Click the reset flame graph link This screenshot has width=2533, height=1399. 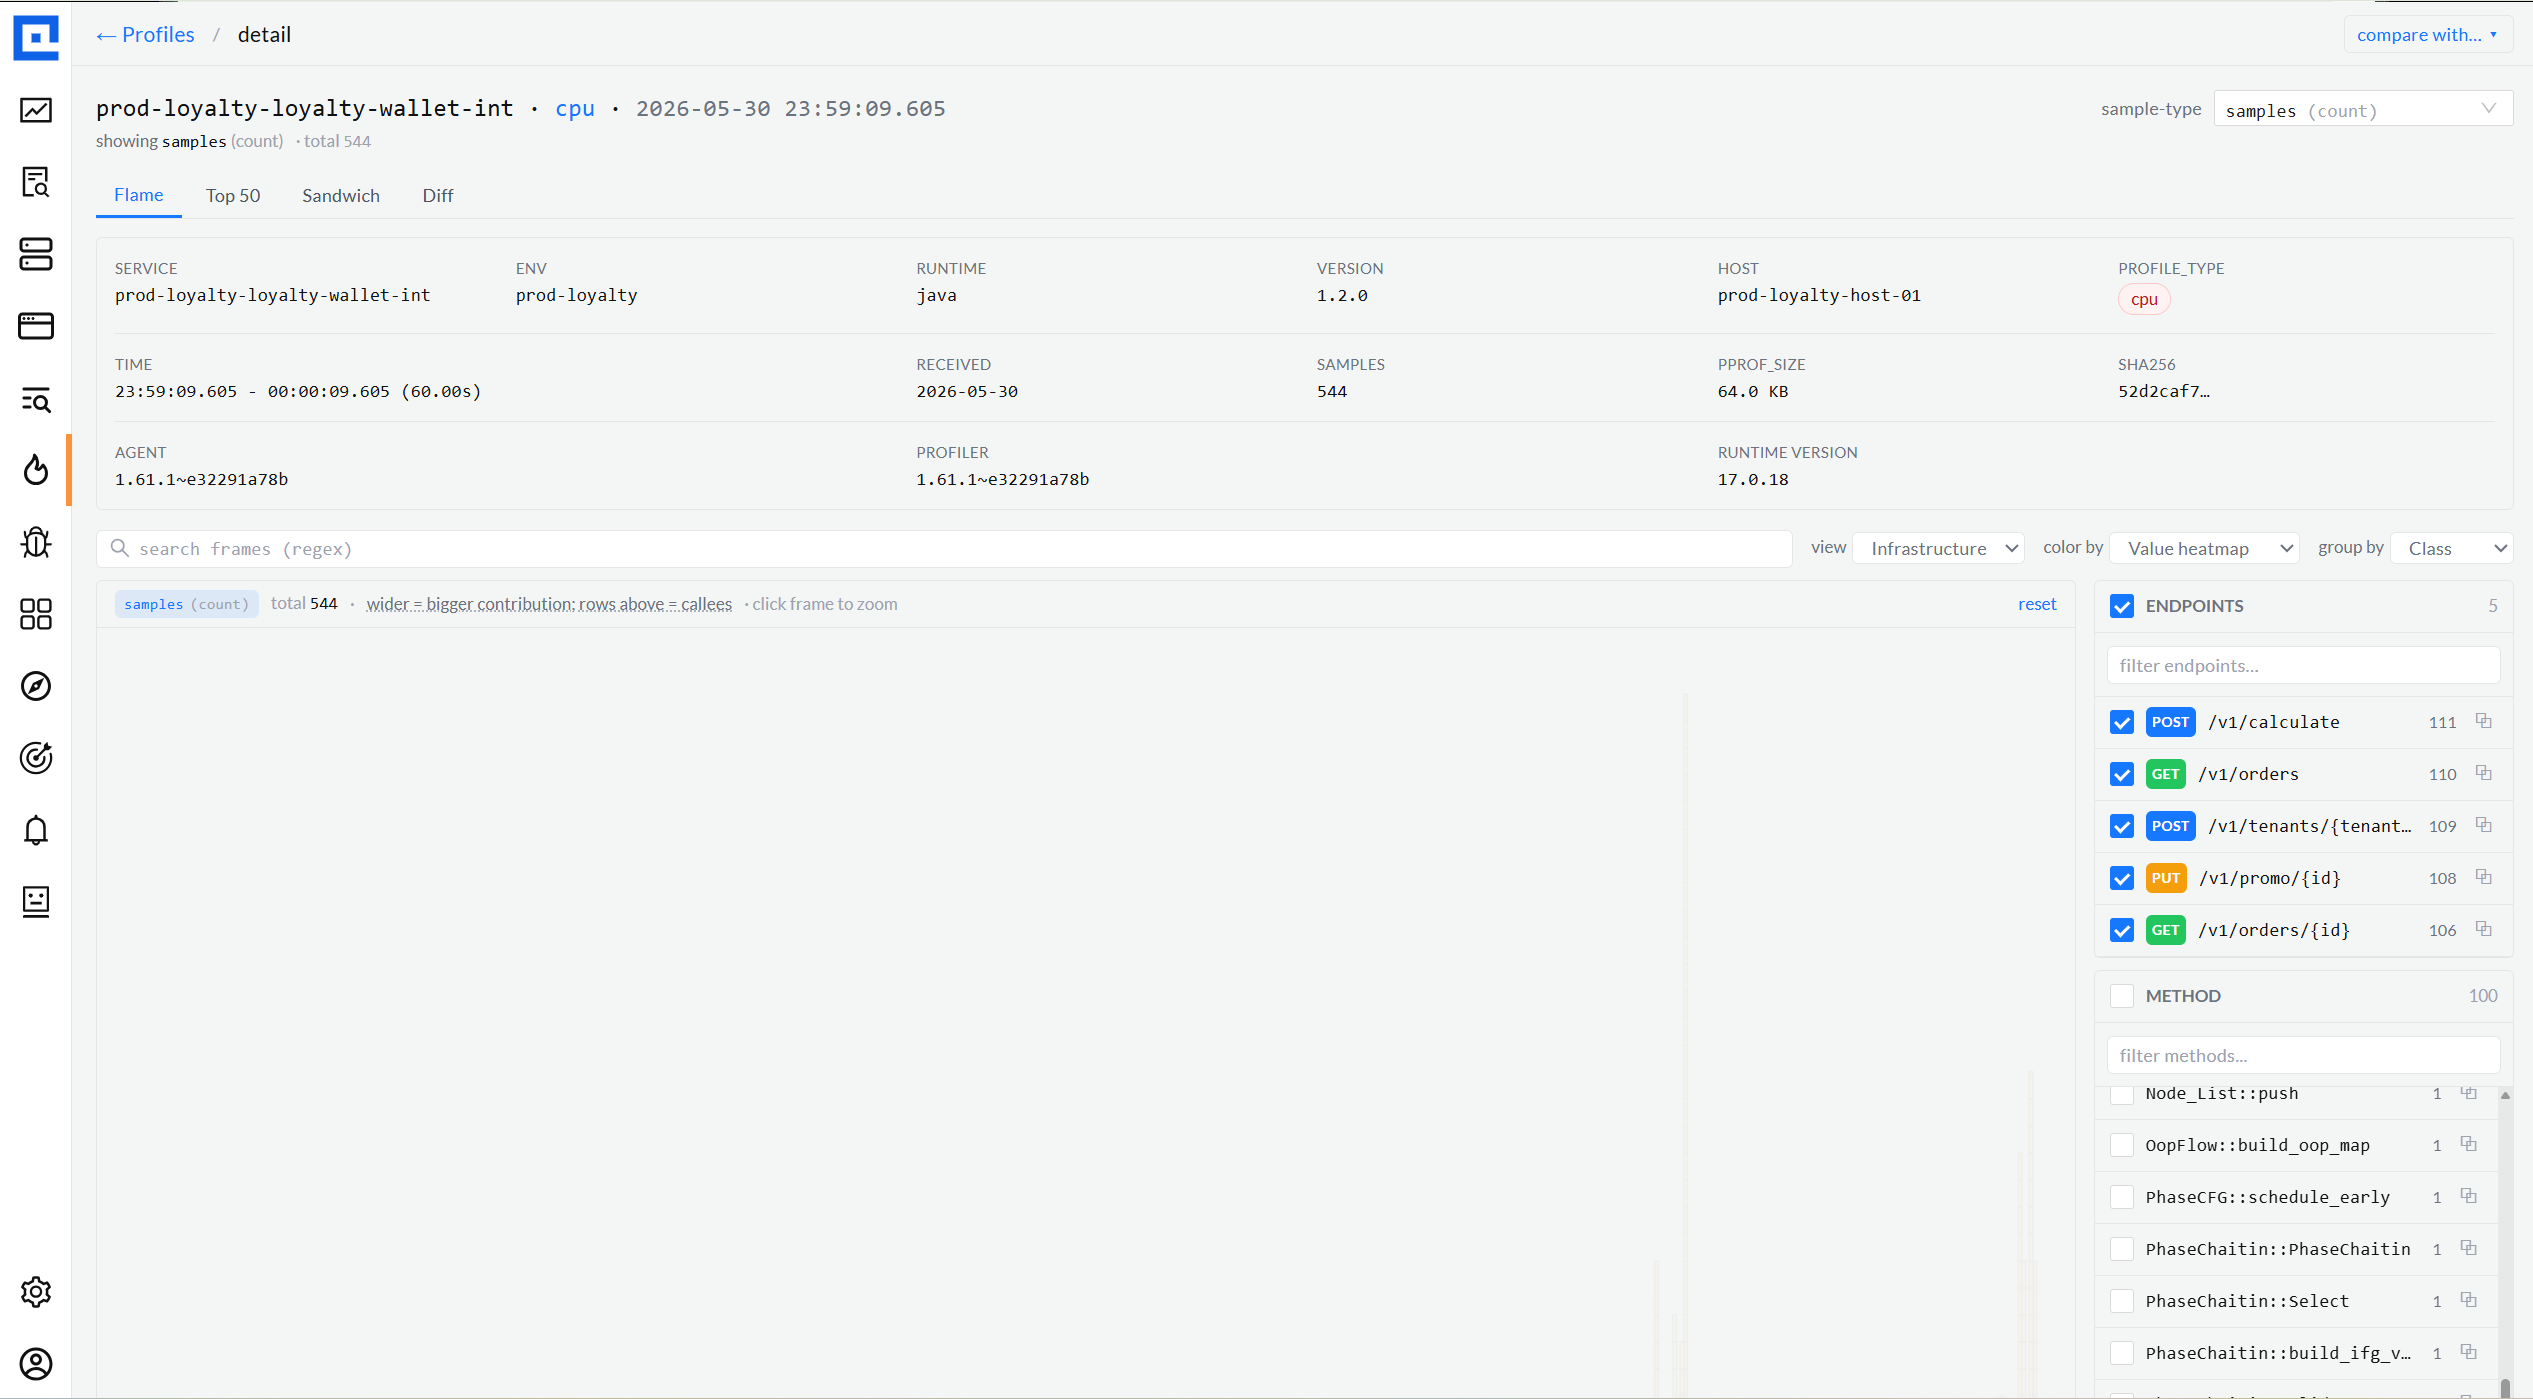coord(2037,604)
